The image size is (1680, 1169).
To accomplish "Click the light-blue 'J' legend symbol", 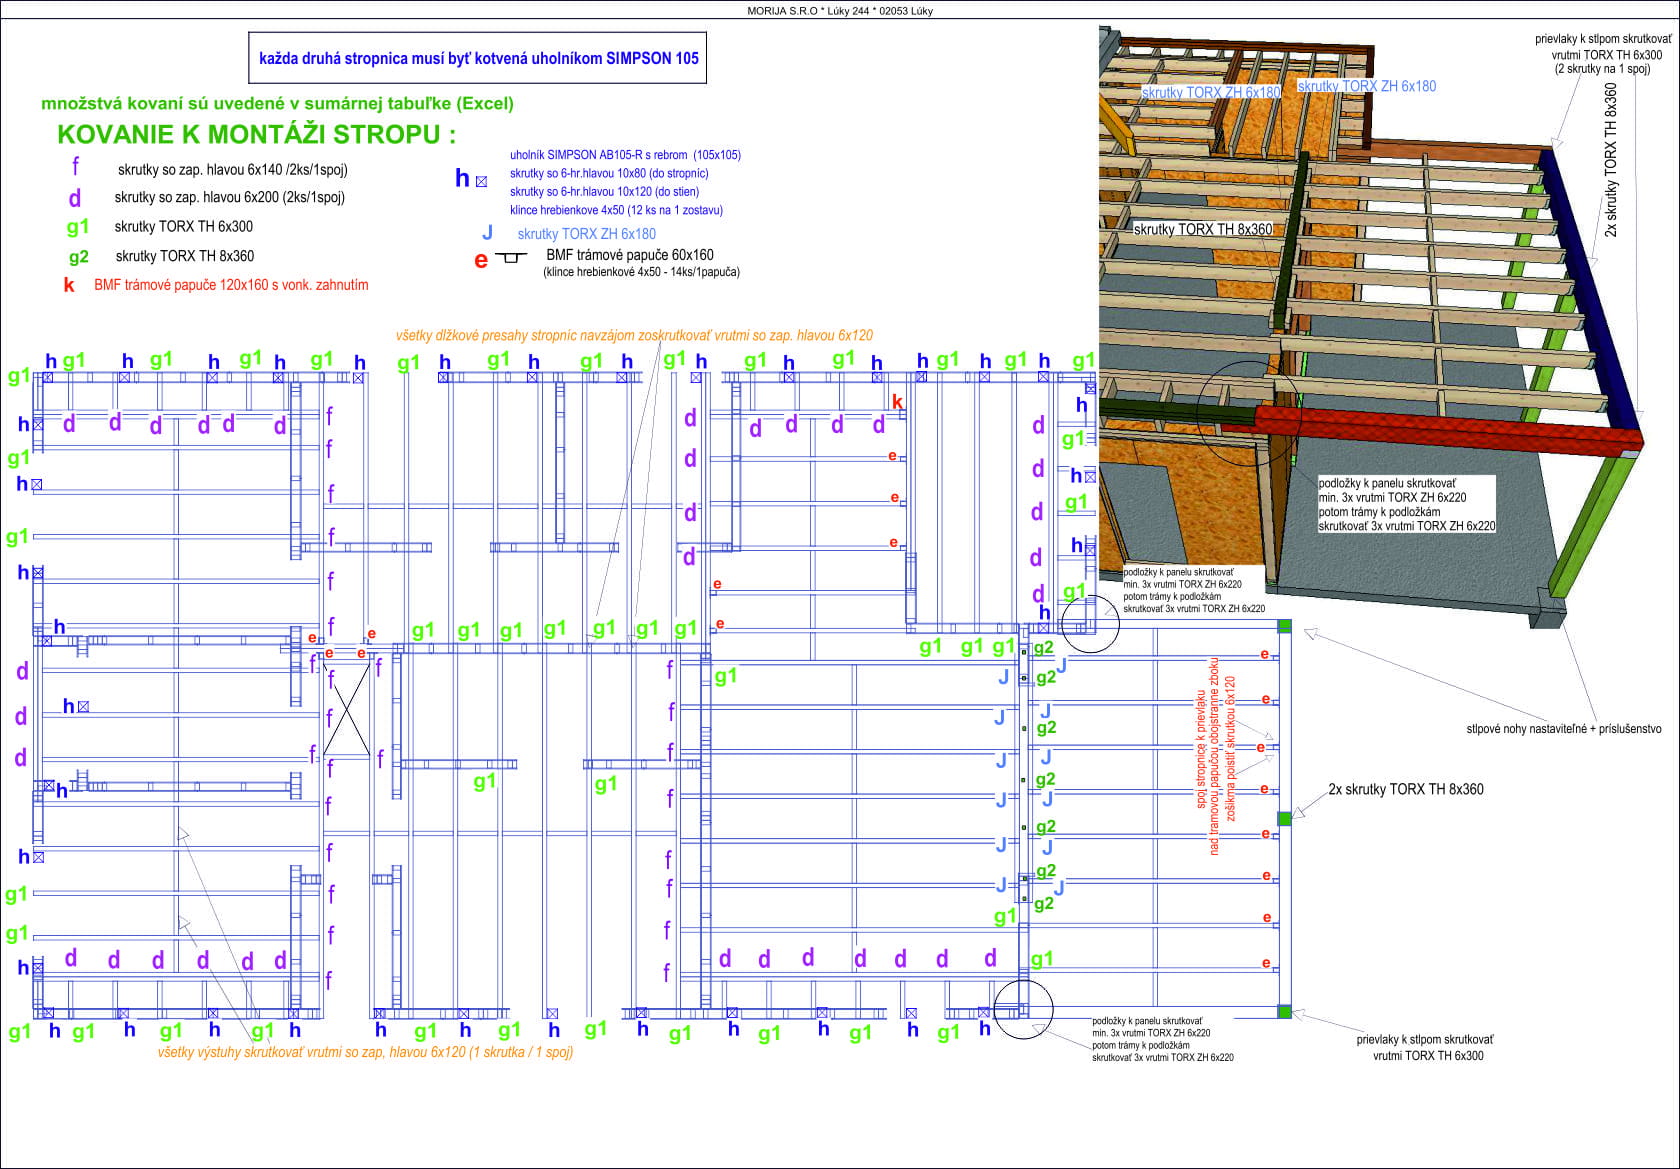I will 487,233.
